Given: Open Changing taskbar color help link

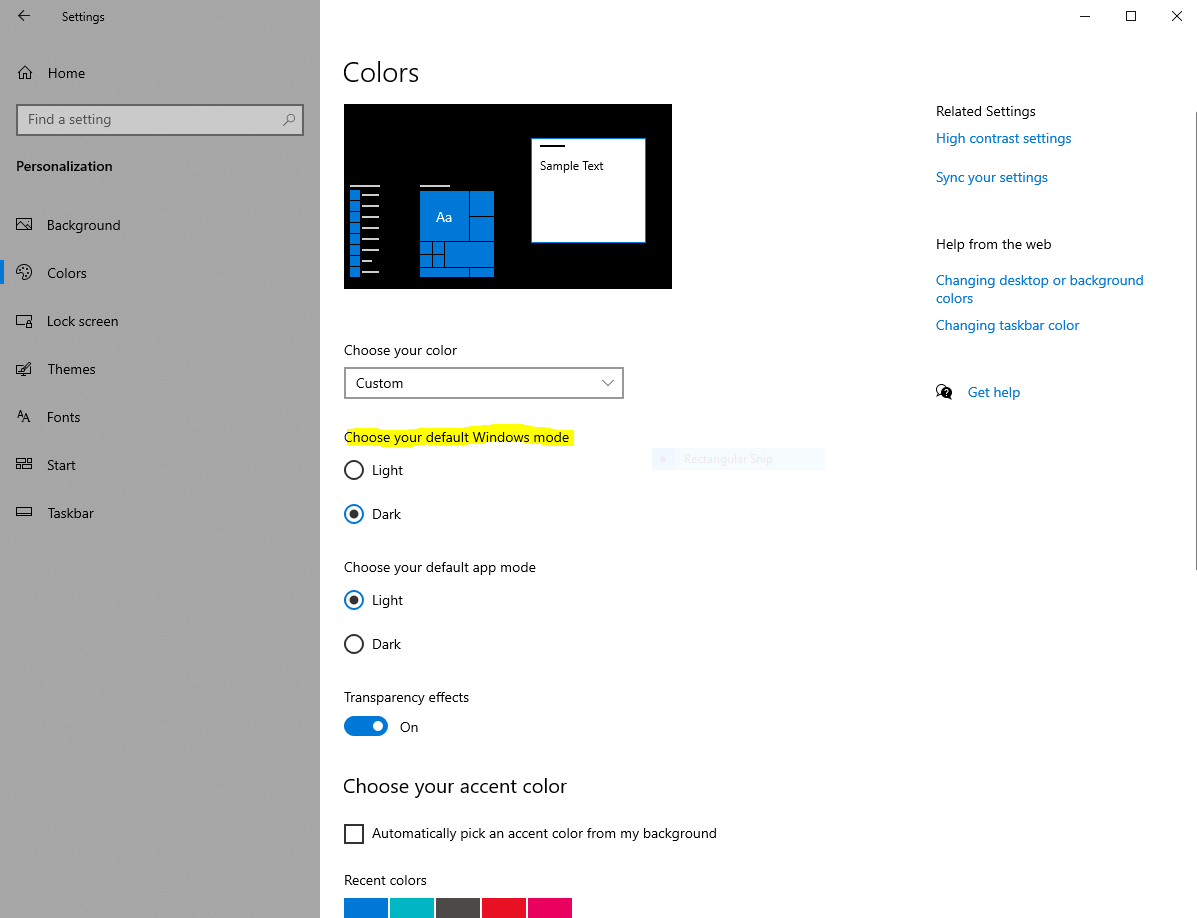Looking at the screenshot, I should click(x=1007, y=325).
